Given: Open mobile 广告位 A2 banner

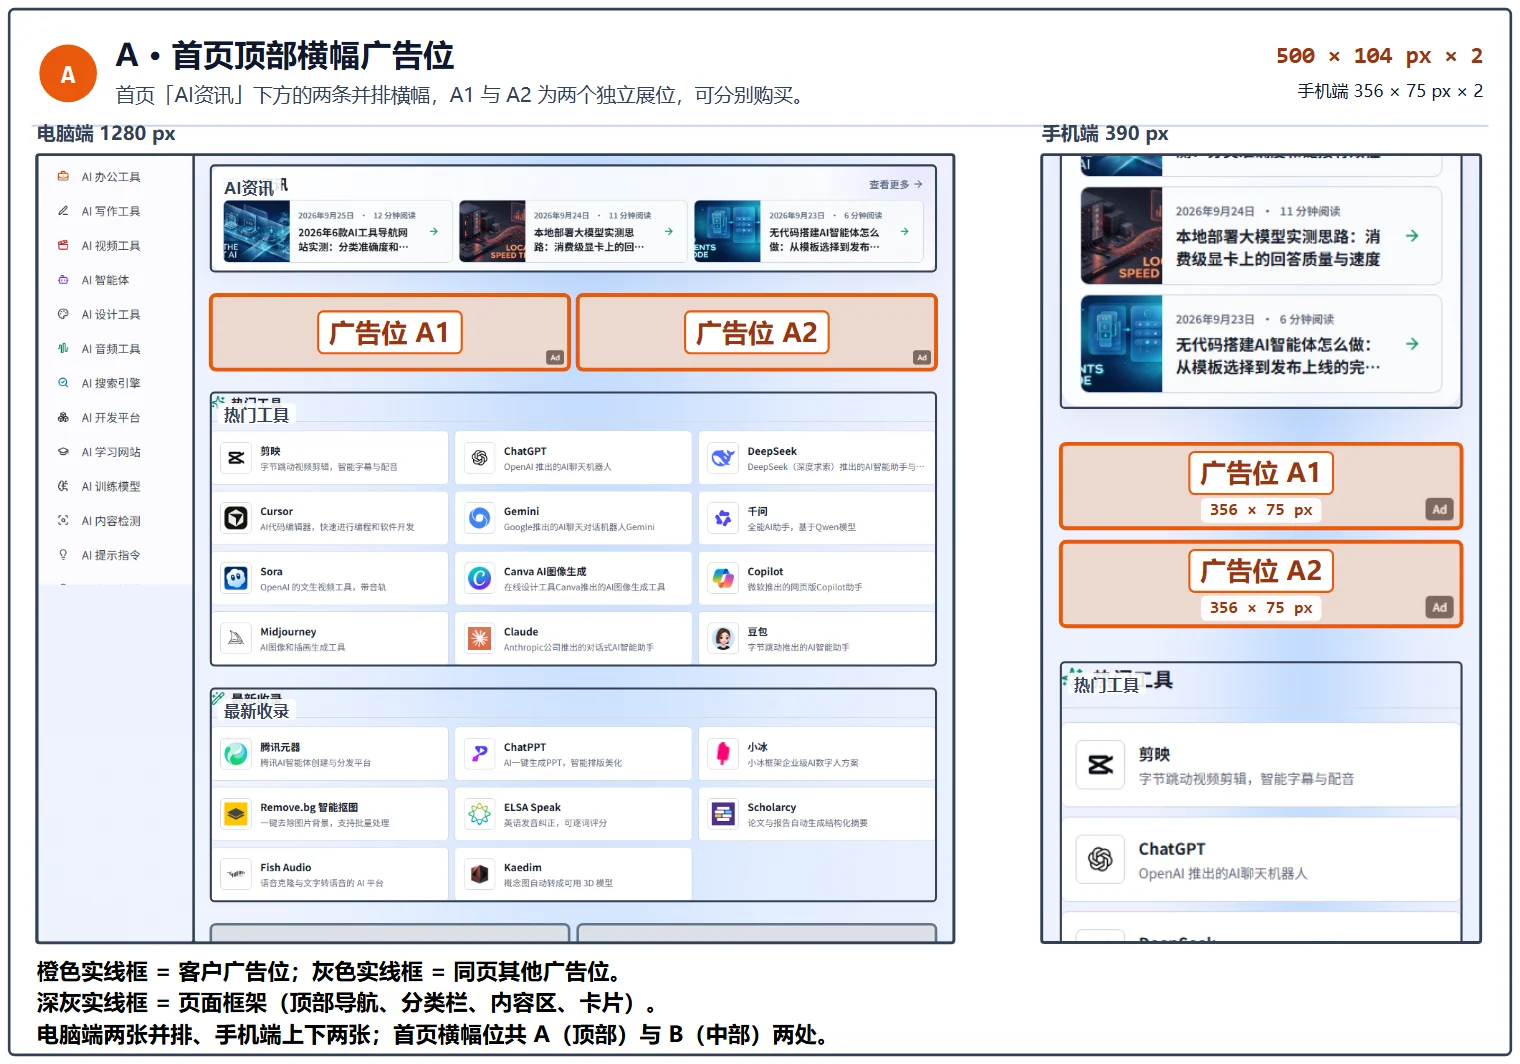Looking at the screenshot, I should 1261,584.
